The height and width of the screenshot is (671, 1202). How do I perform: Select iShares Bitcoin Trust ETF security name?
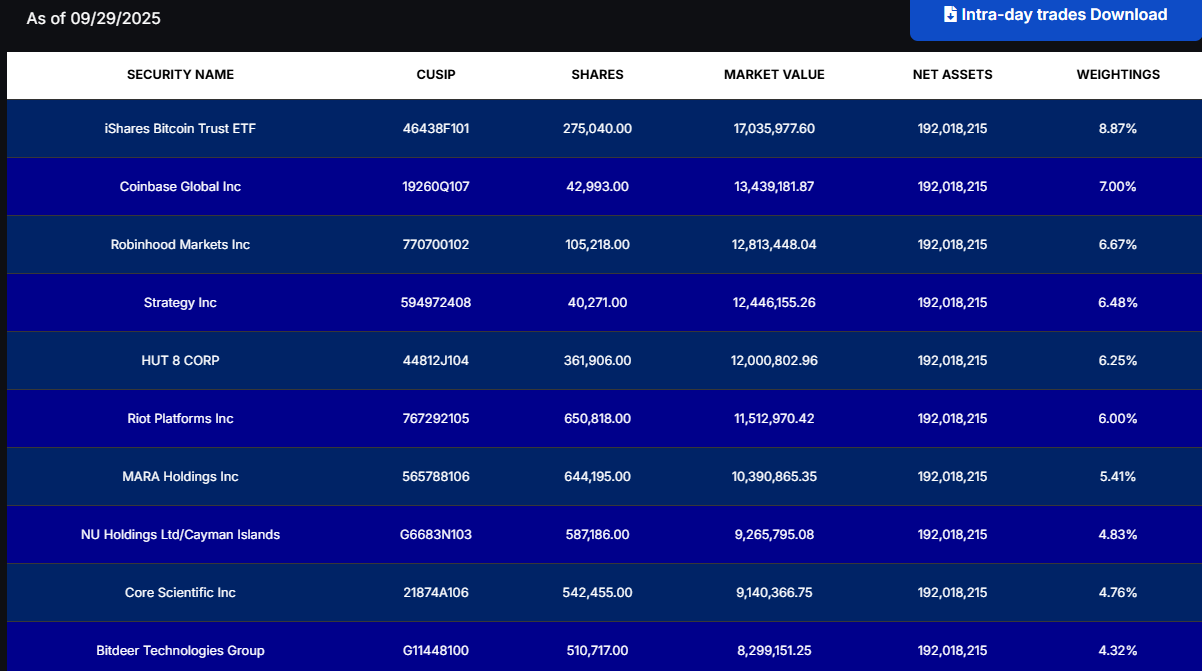[180, 129]
